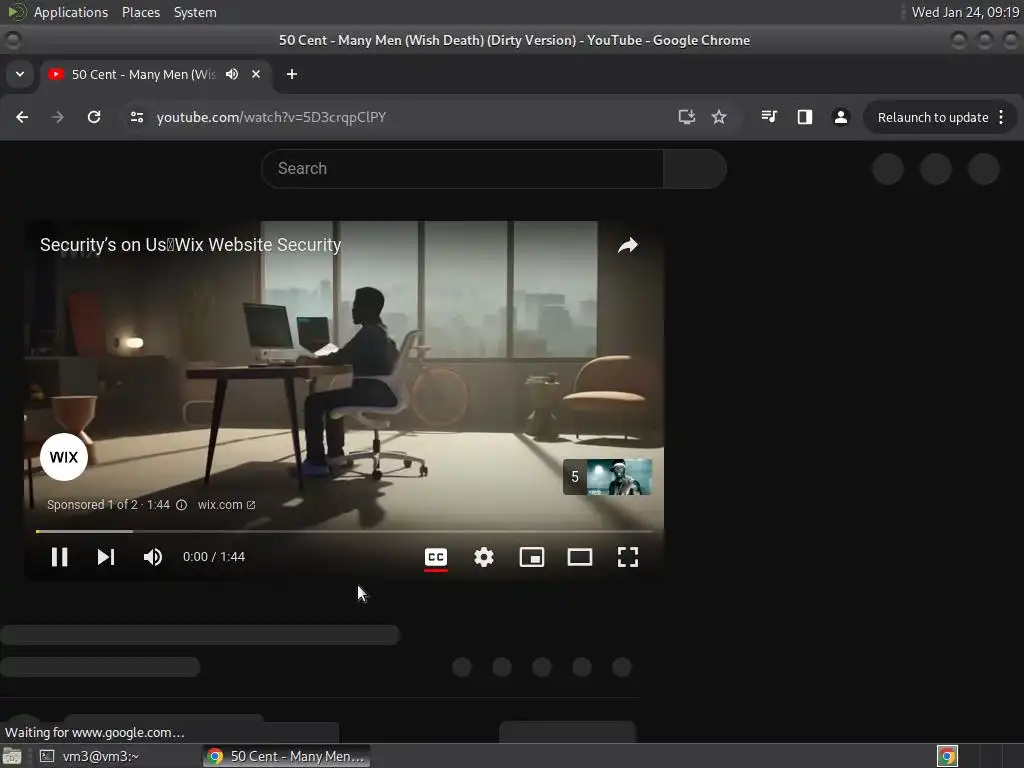Click the video progress bar
The image size is (1024, 768).
click(x=344, y=532)
